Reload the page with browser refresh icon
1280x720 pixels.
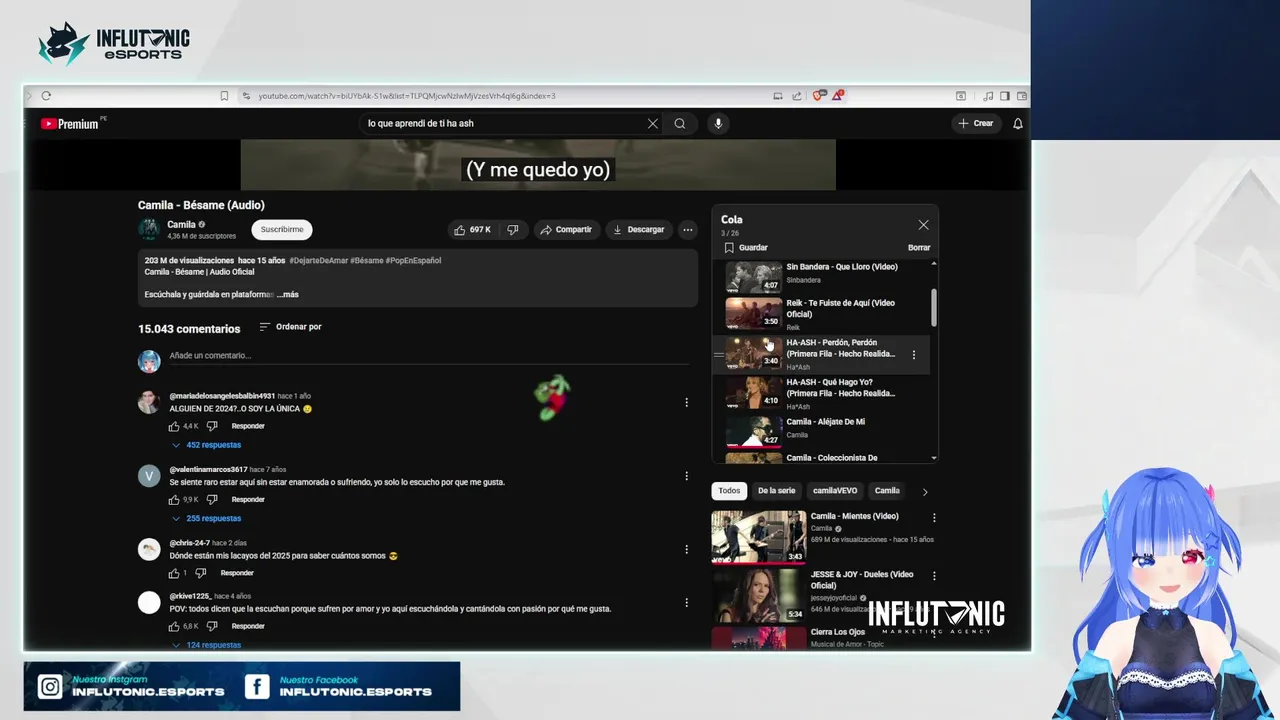(x=46, y=96)
